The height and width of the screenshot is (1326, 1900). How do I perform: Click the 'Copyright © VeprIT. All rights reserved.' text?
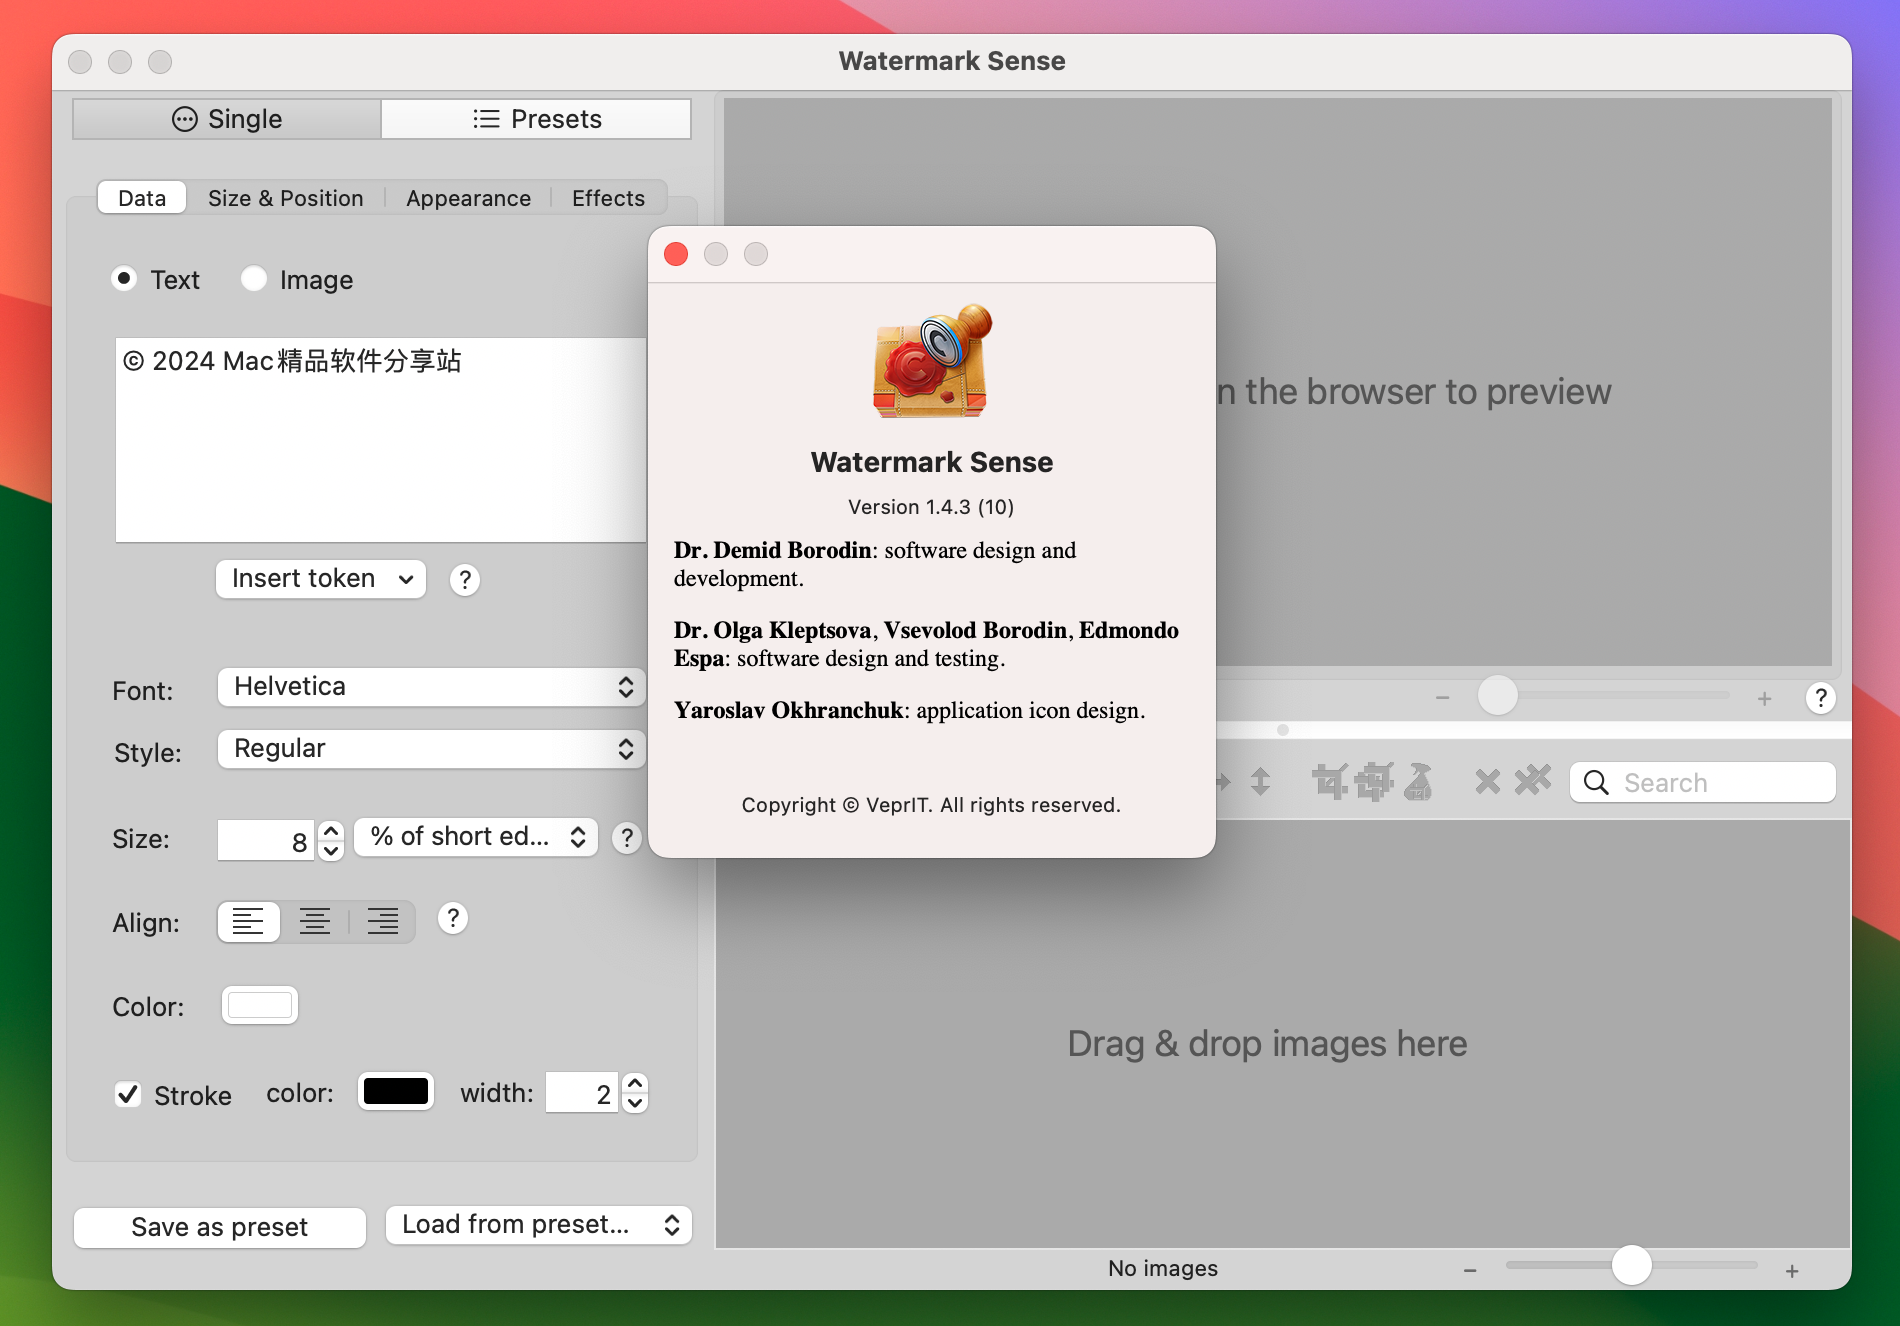pyautogui.click(x=931, y=805)
